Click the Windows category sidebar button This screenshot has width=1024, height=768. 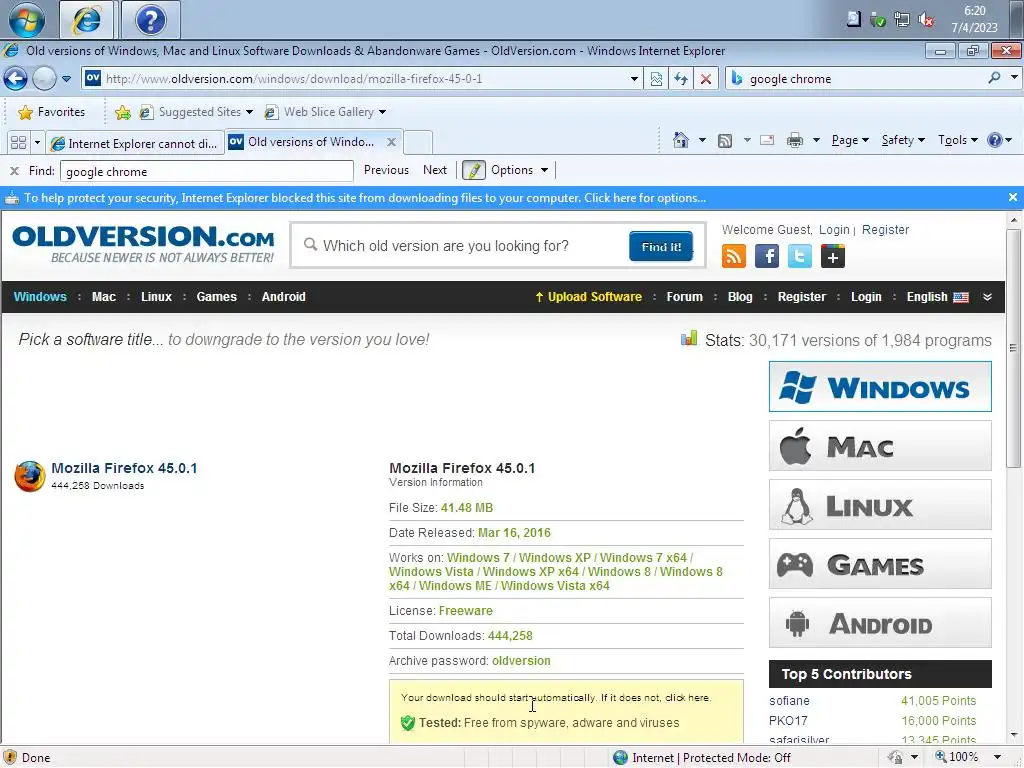point(880,387)
